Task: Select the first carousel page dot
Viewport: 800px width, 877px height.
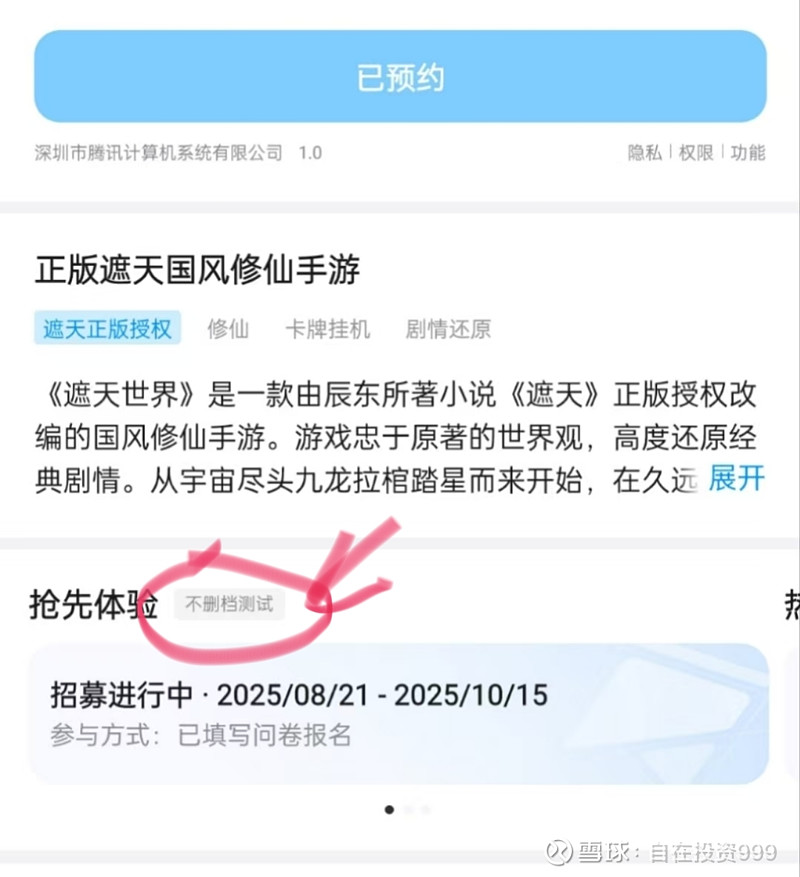Action: click(389, 809)
